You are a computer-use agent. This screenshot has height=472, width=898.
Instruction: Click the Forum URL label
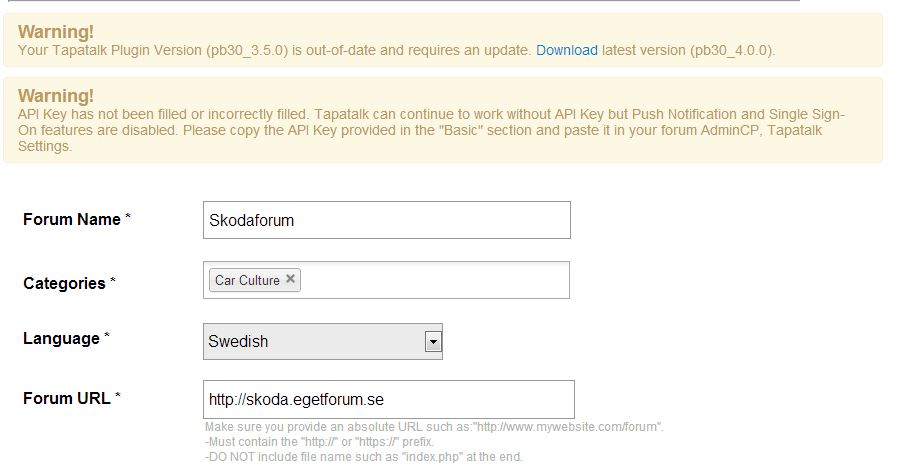pyautogui.click(x=67, y=398)
